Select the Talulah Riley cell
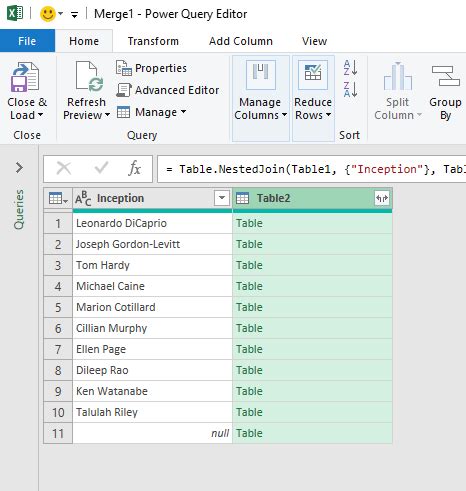 pos(152,412)
